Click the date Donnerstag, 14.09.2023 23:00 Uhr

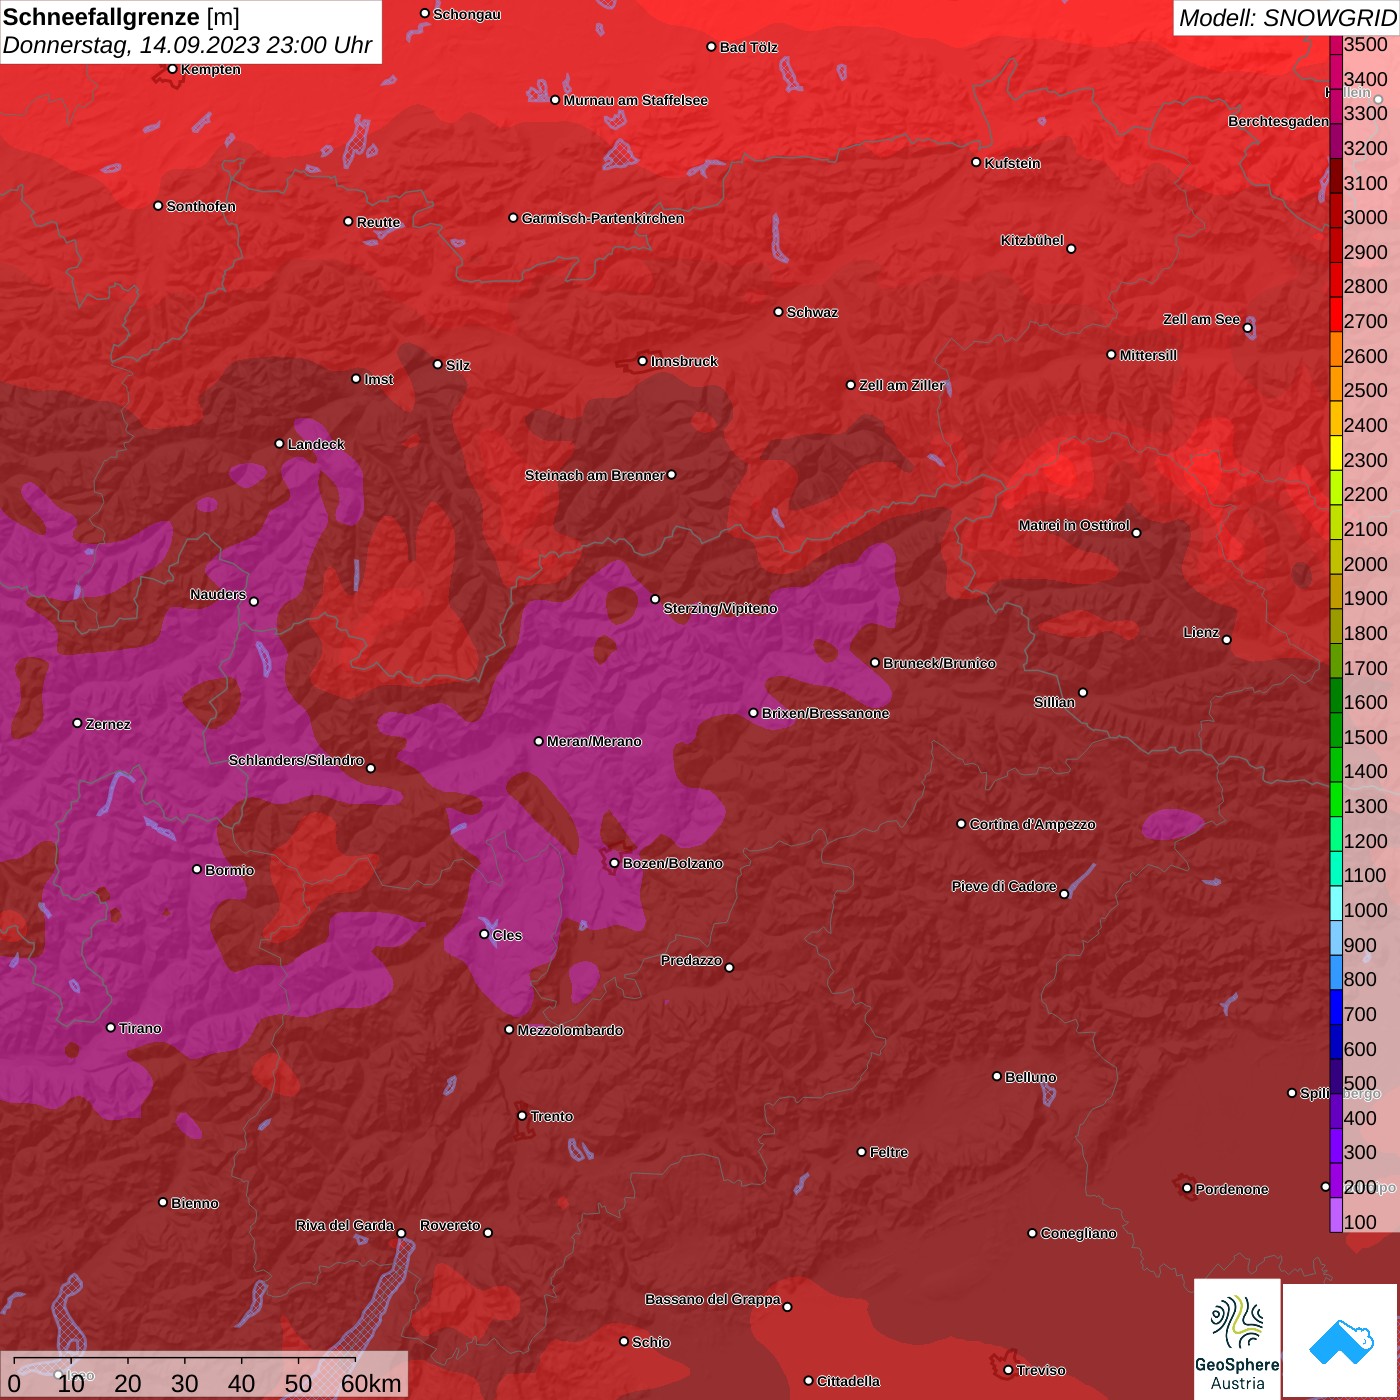point(187,45)
